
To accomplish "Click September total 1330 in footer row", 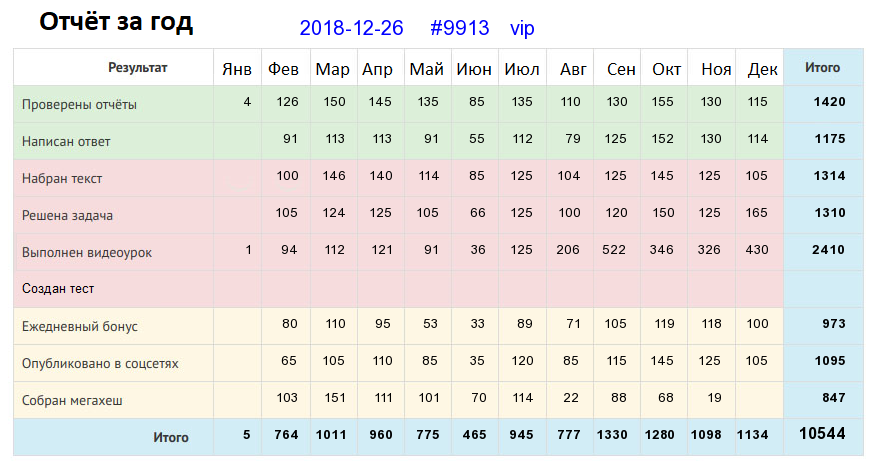I will pyautogui.click(x=612, y=435).
